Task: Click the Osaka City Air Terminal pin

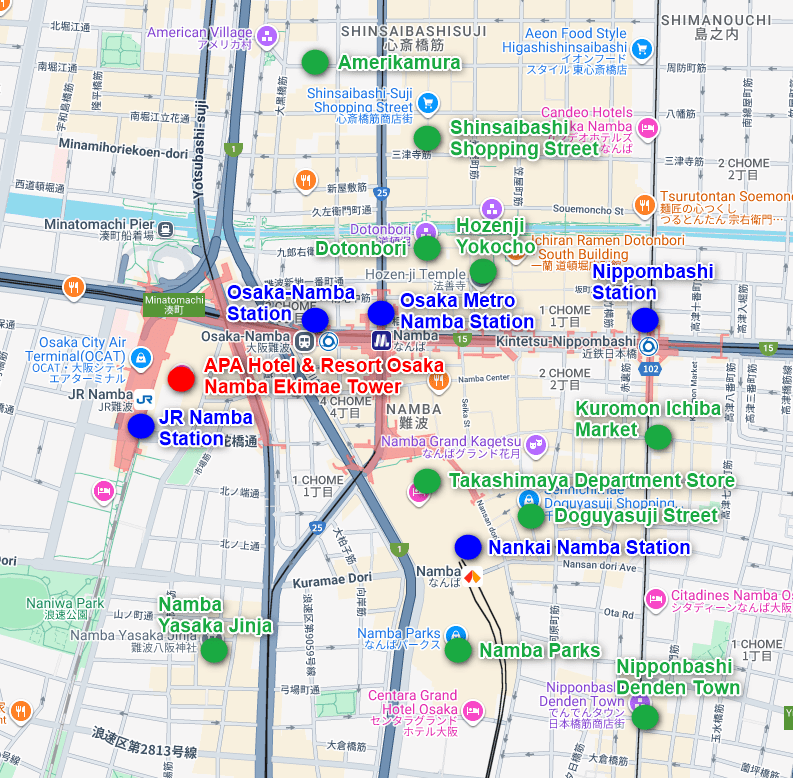Action: click(x=141, y=359)
